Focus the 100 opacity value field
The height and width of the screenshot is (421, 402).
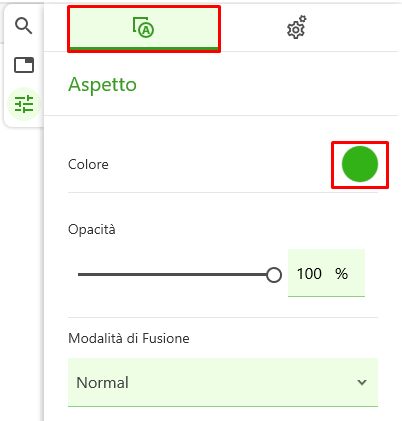click(x=326, y=273)
